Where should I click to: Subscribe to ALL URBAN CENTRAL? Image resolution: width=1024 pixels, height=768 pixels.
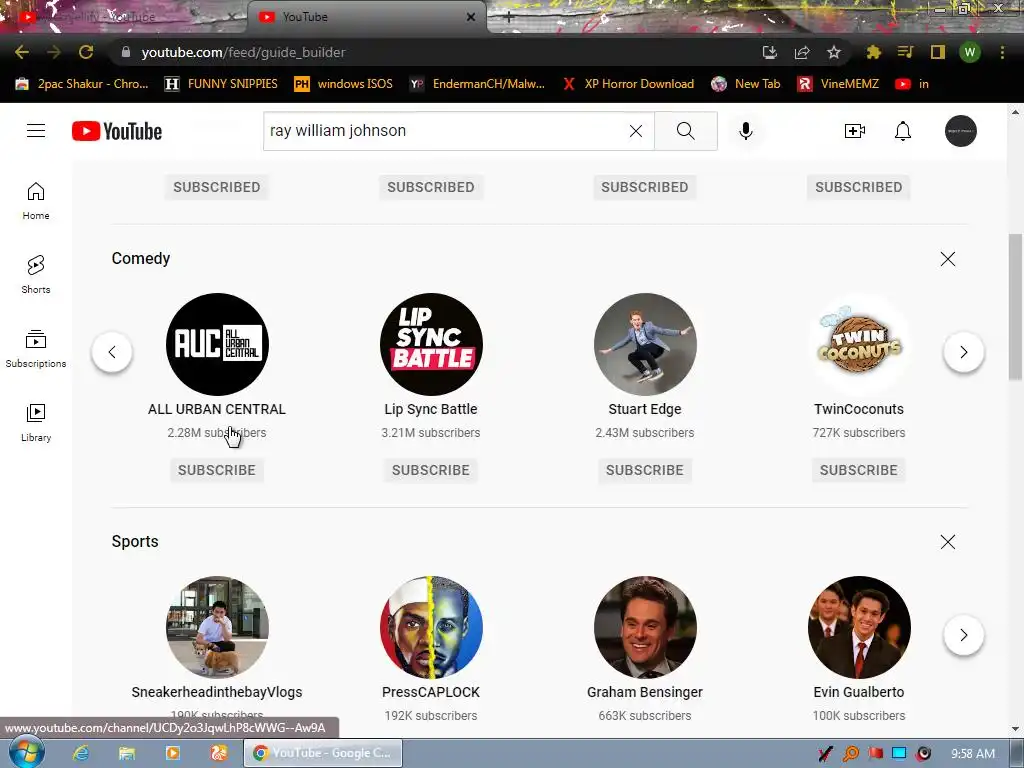coord(217,470)
